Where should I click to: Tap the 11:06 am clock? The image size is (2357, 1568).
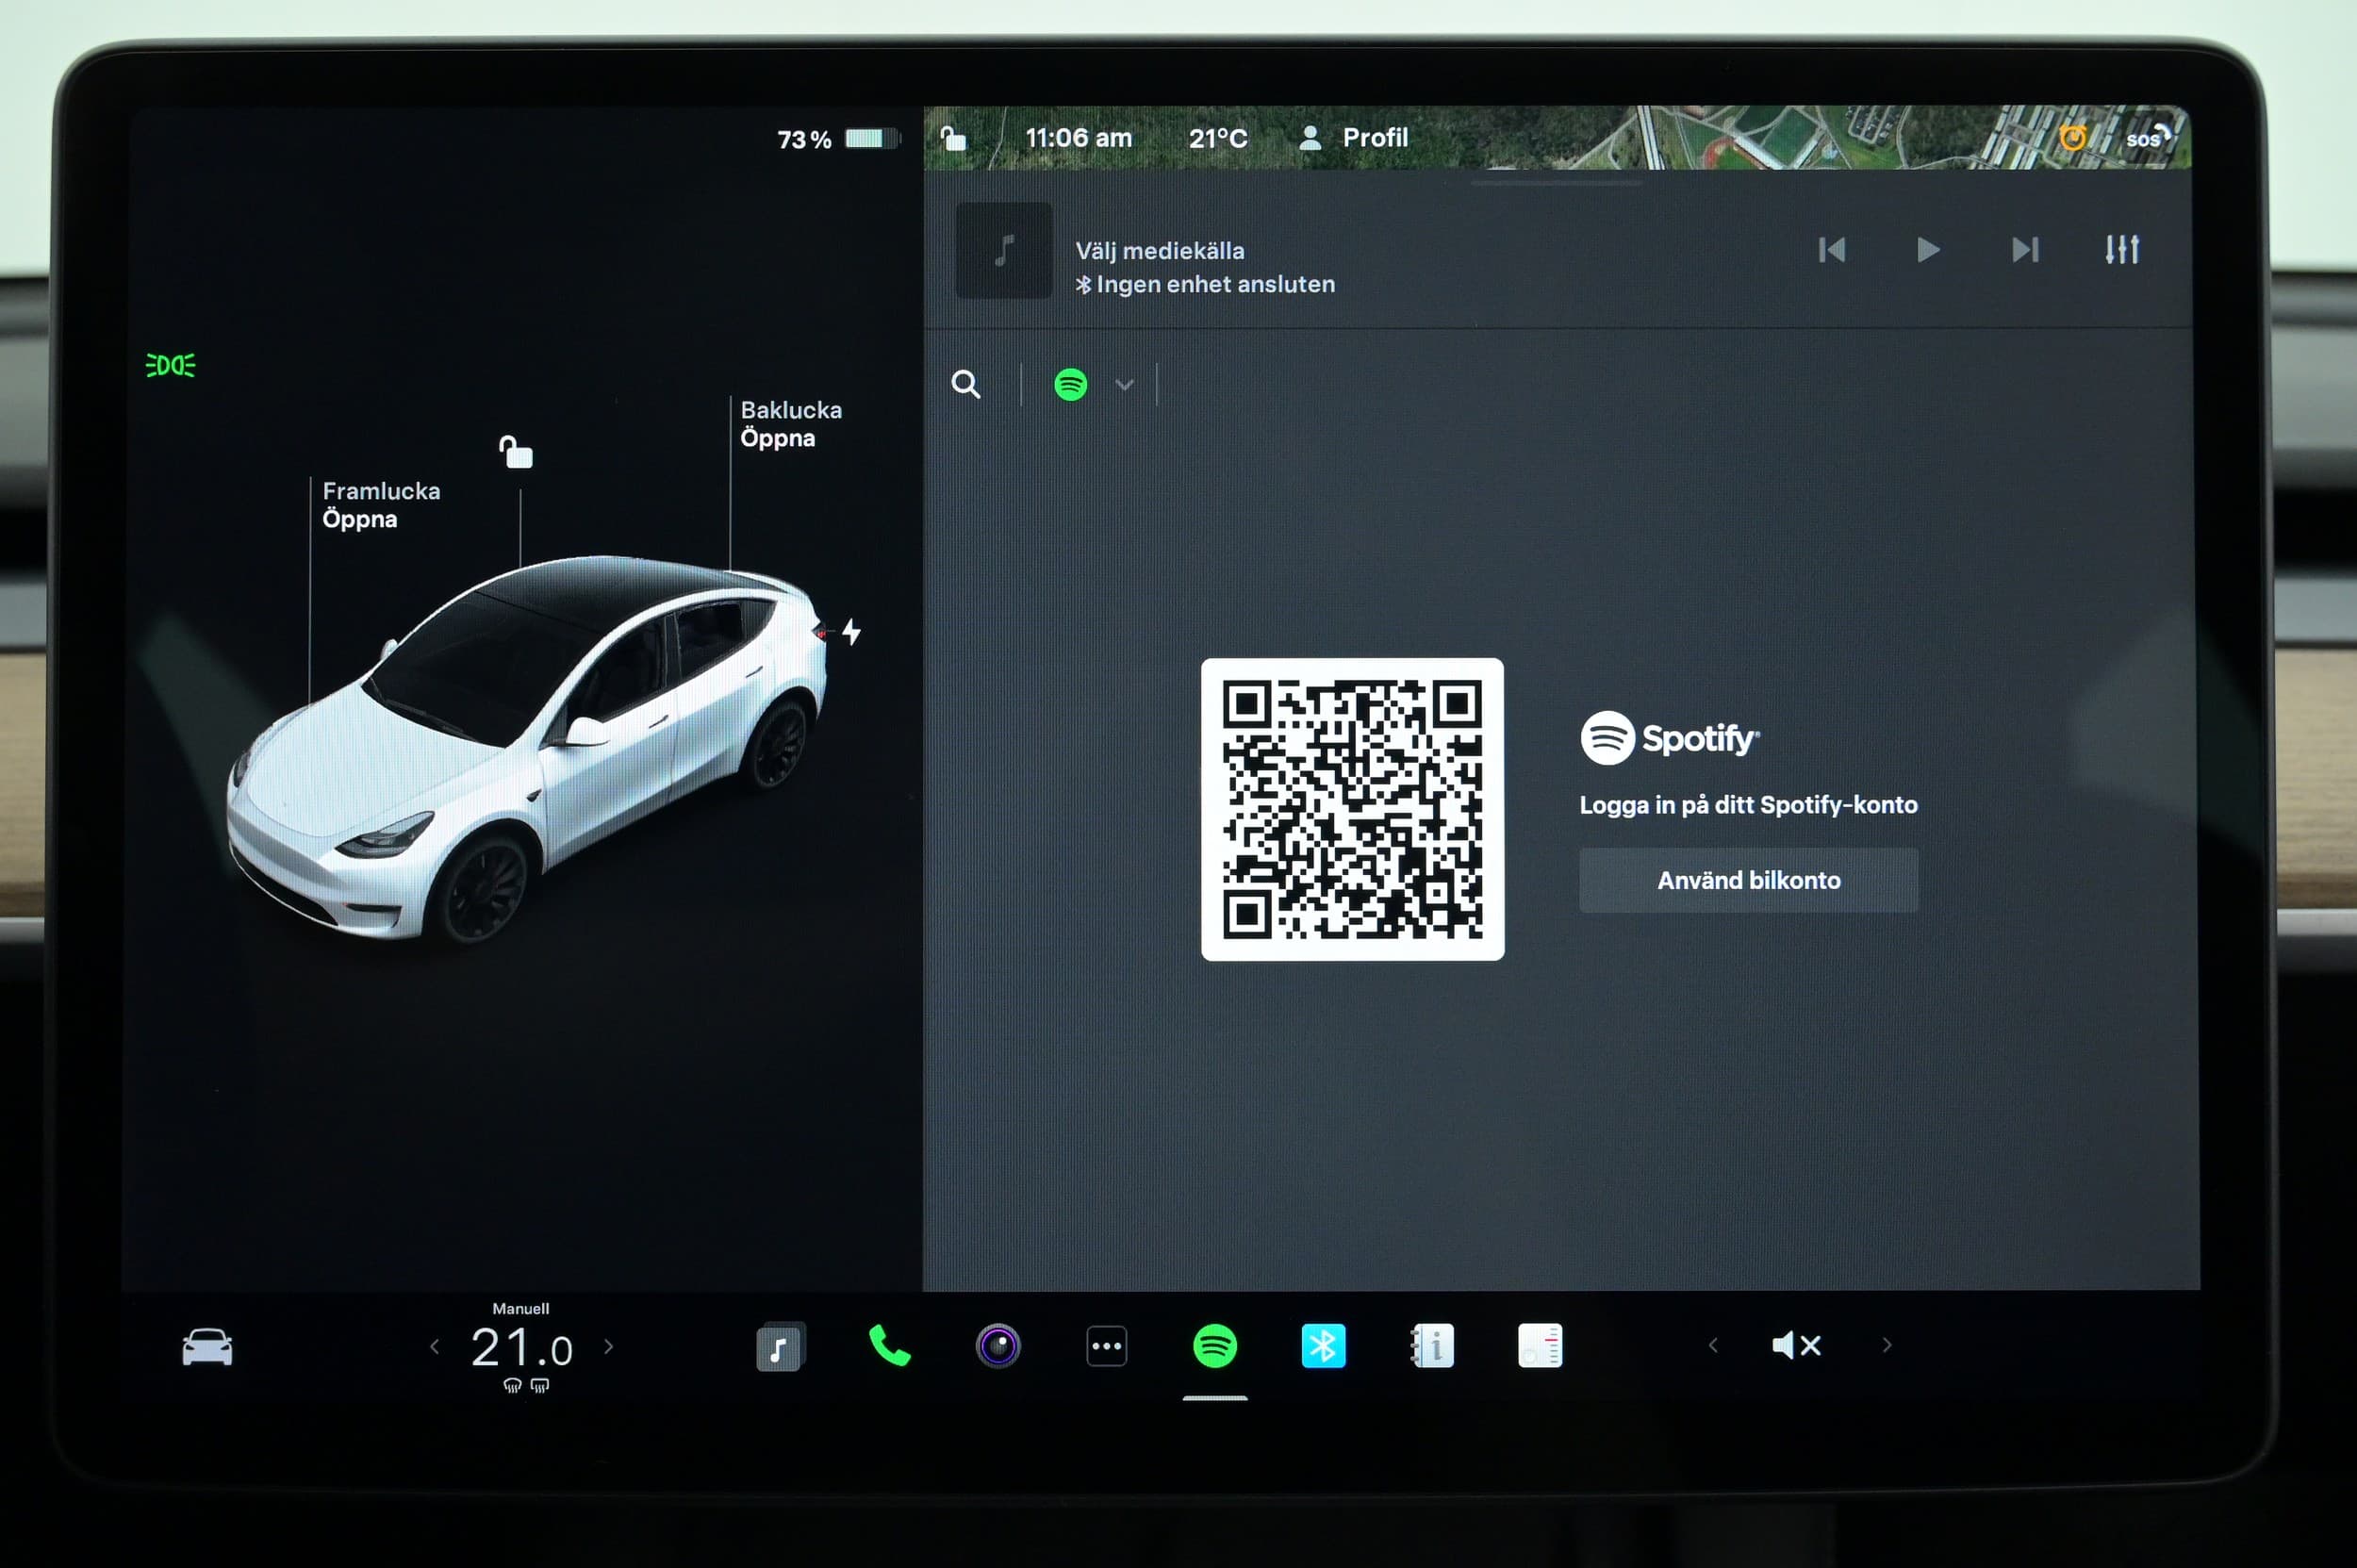click(x=1078, y=138)
